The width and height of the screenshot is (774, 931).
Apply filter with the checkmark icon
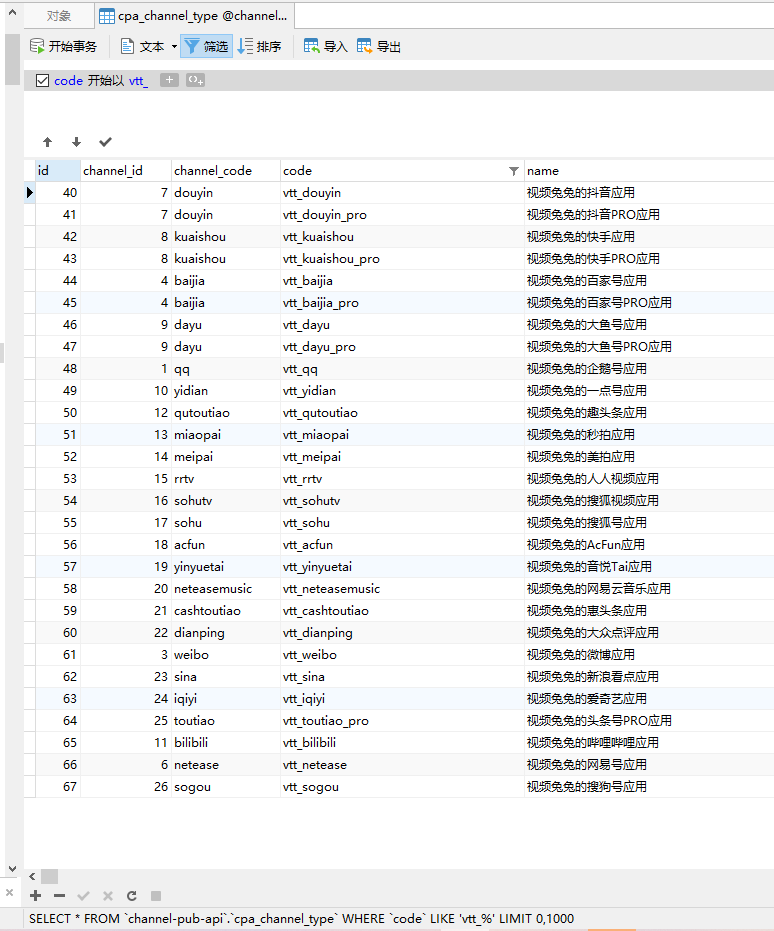pos(105,142)
